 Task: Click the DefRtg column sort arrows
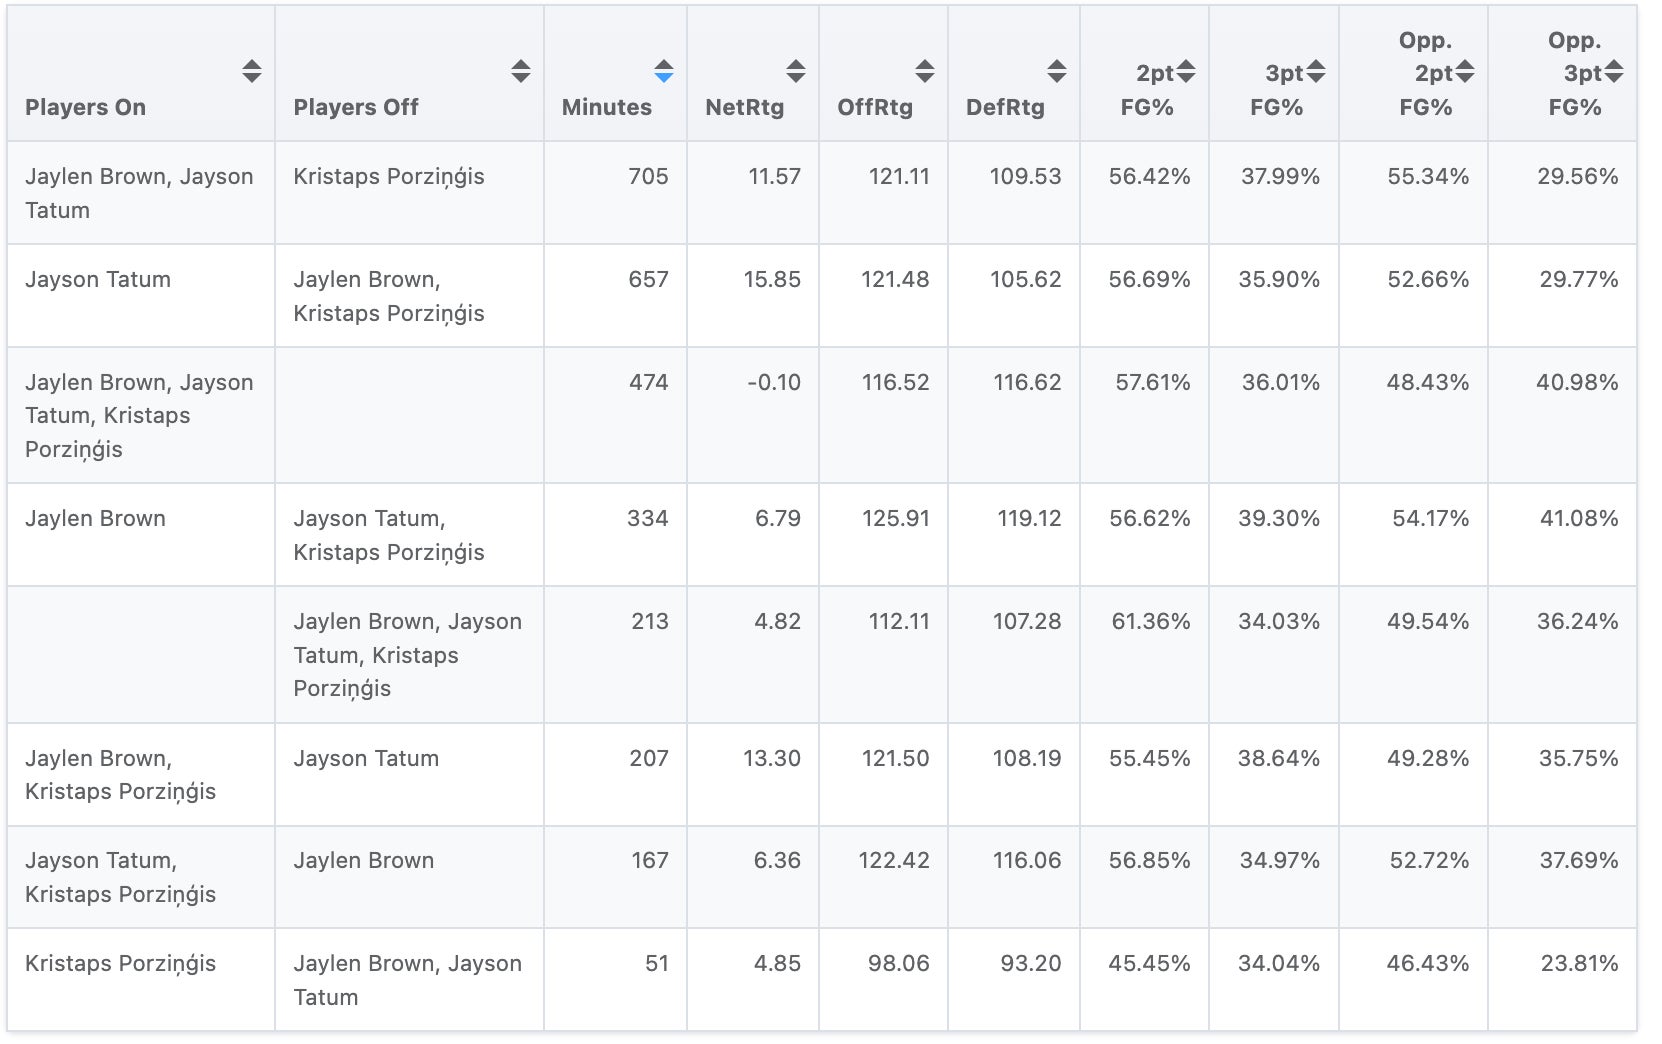[1056, 71]
